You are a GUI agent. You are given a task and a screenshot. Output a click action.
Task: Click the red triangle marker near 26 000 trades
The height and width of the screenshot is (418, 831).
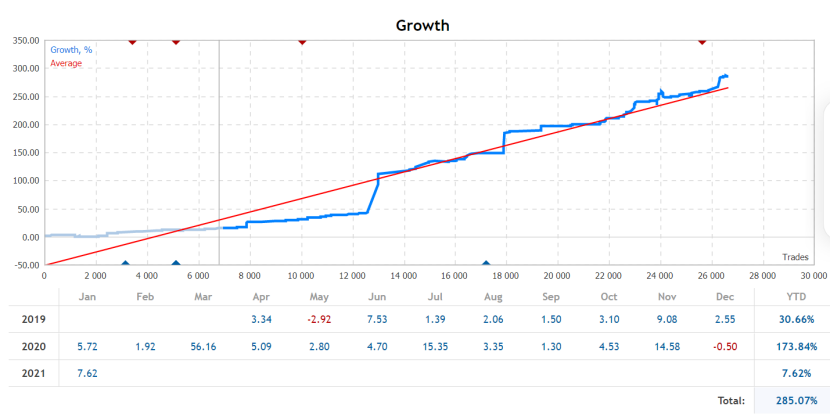click(x=702, y=42)
